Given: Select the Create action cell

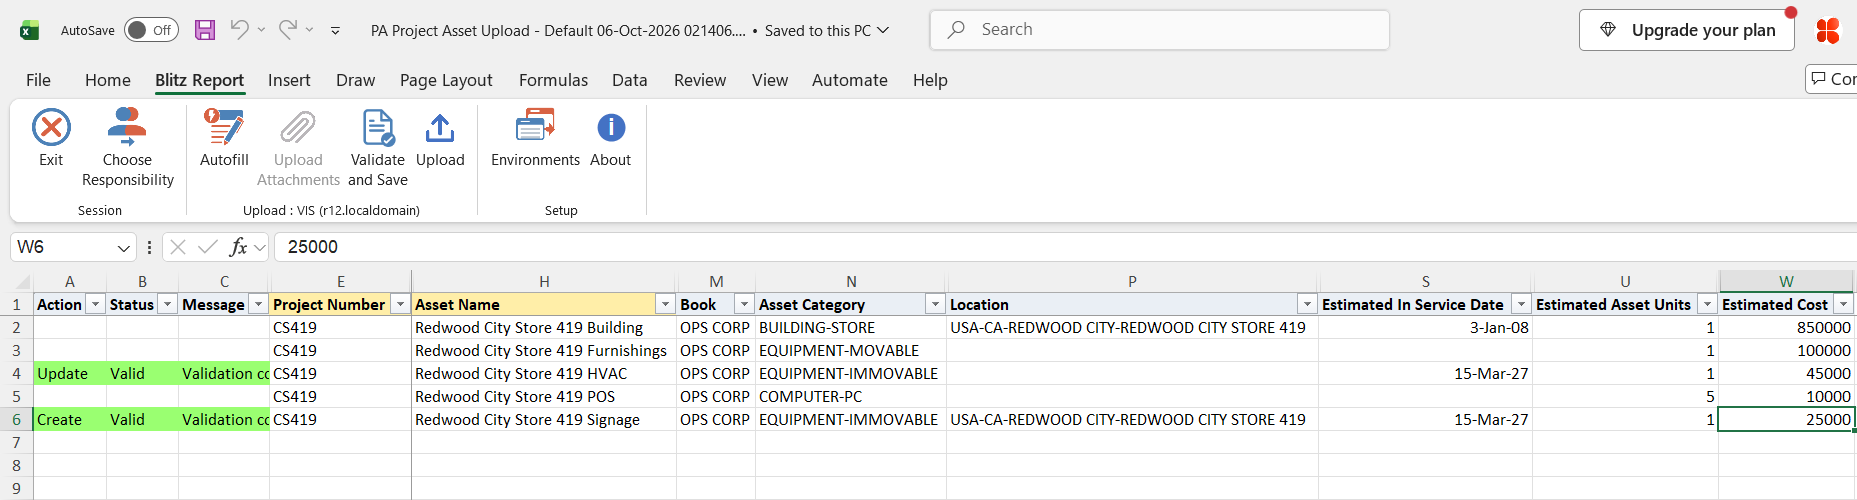Looking at the screenshot, I should point(70,419).
